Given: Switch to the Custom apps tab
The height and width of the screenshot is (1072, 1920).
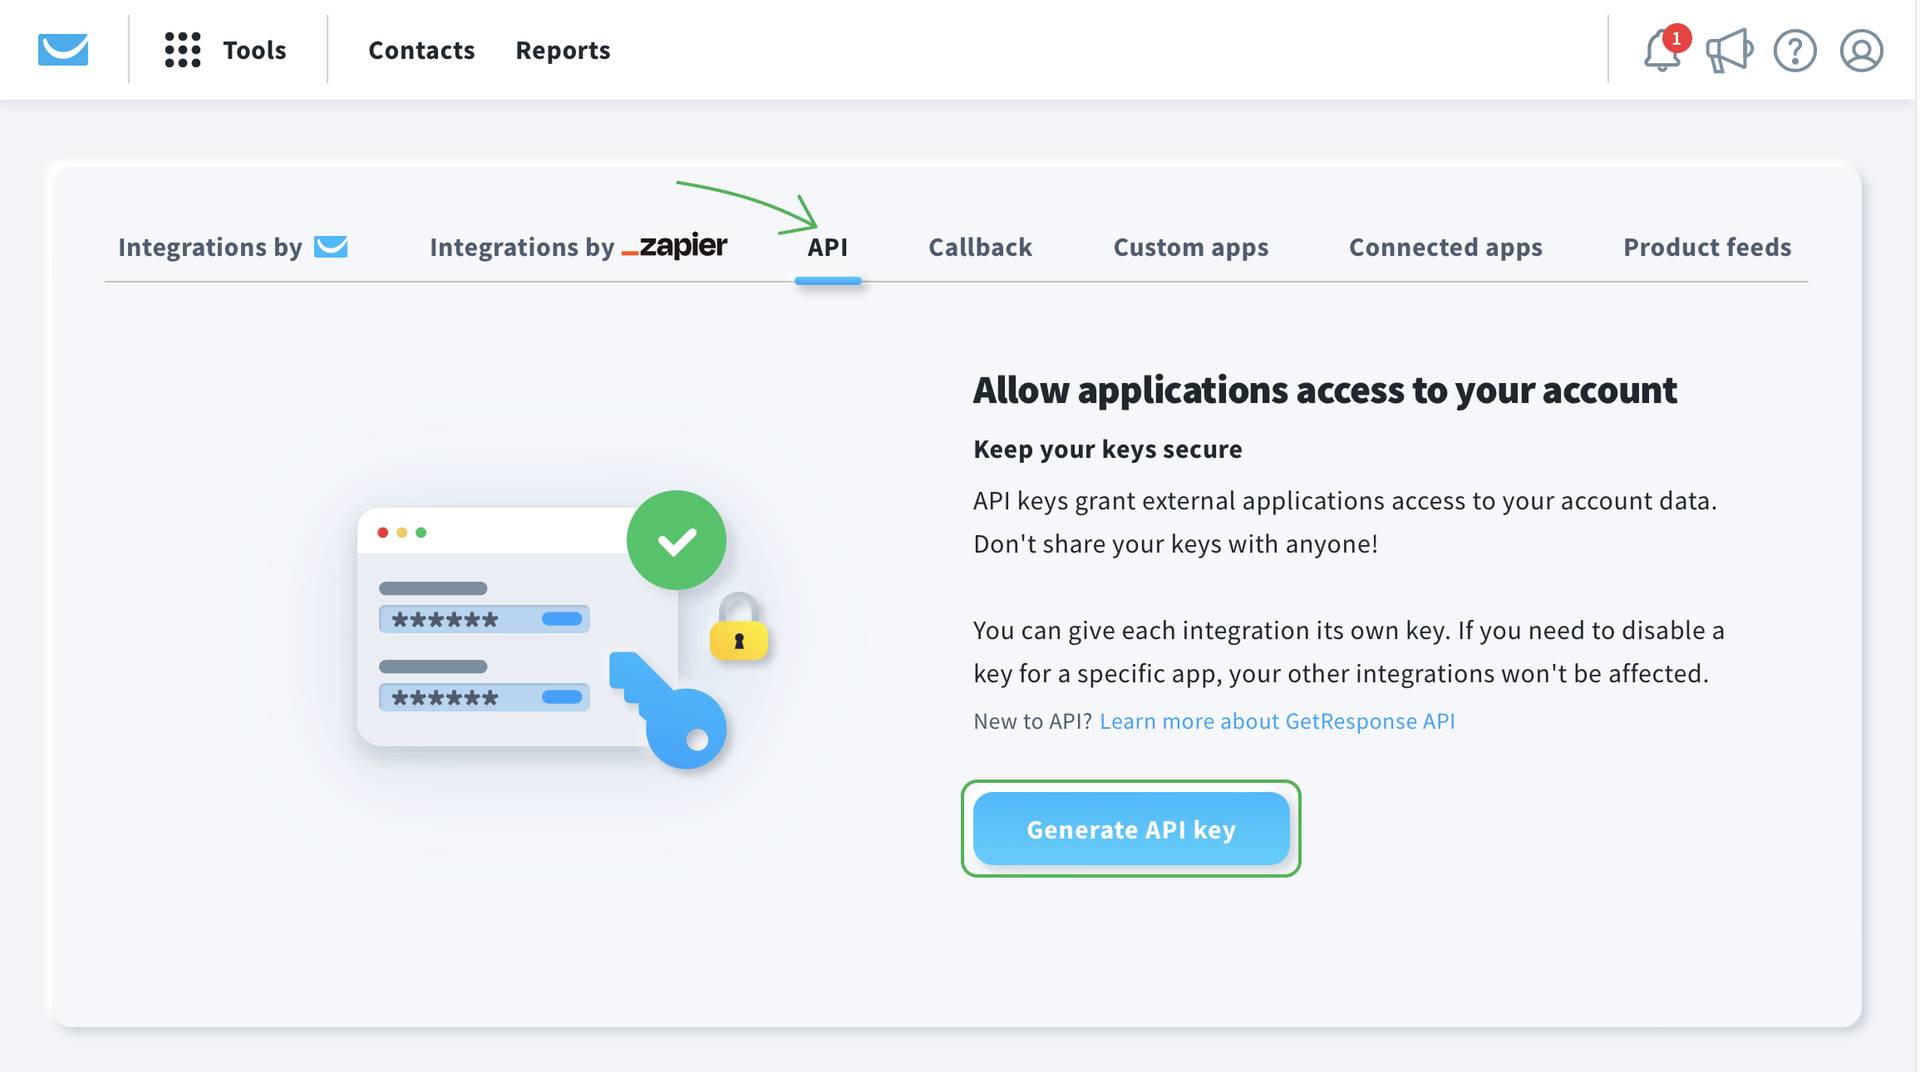Looking at the screenshot, I should pos(1190,247).
